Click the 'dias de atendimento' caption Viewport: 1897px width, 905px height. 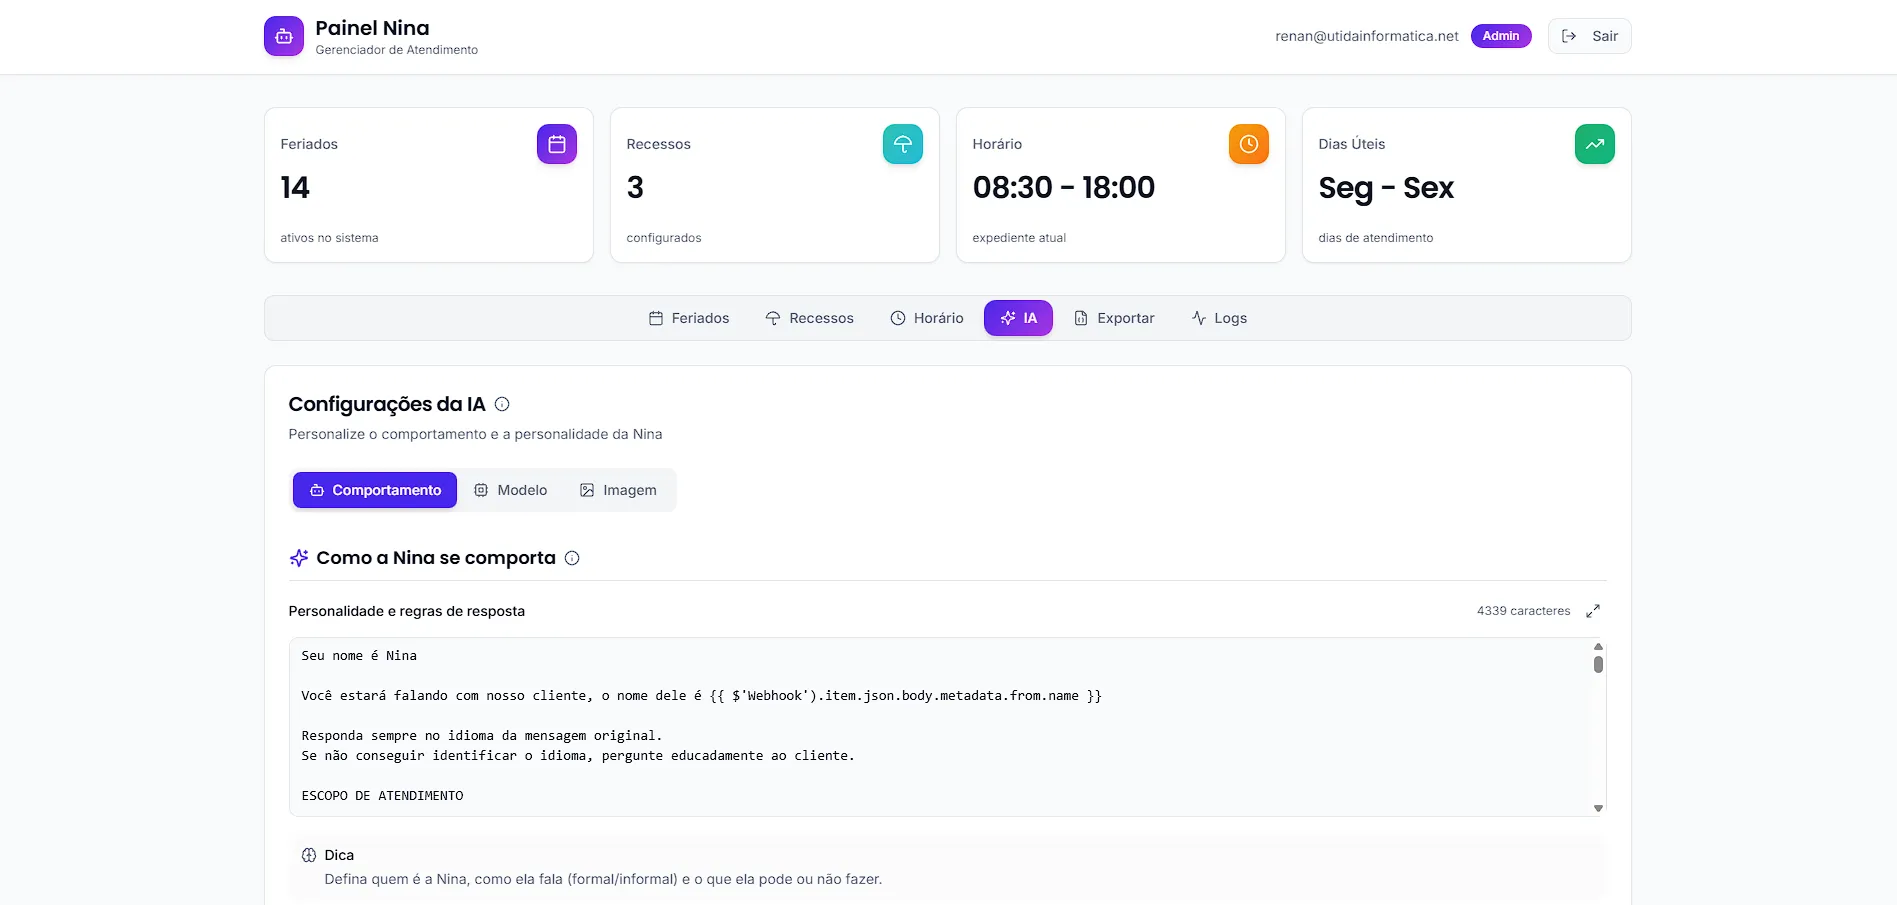[x=1376, y=238]
